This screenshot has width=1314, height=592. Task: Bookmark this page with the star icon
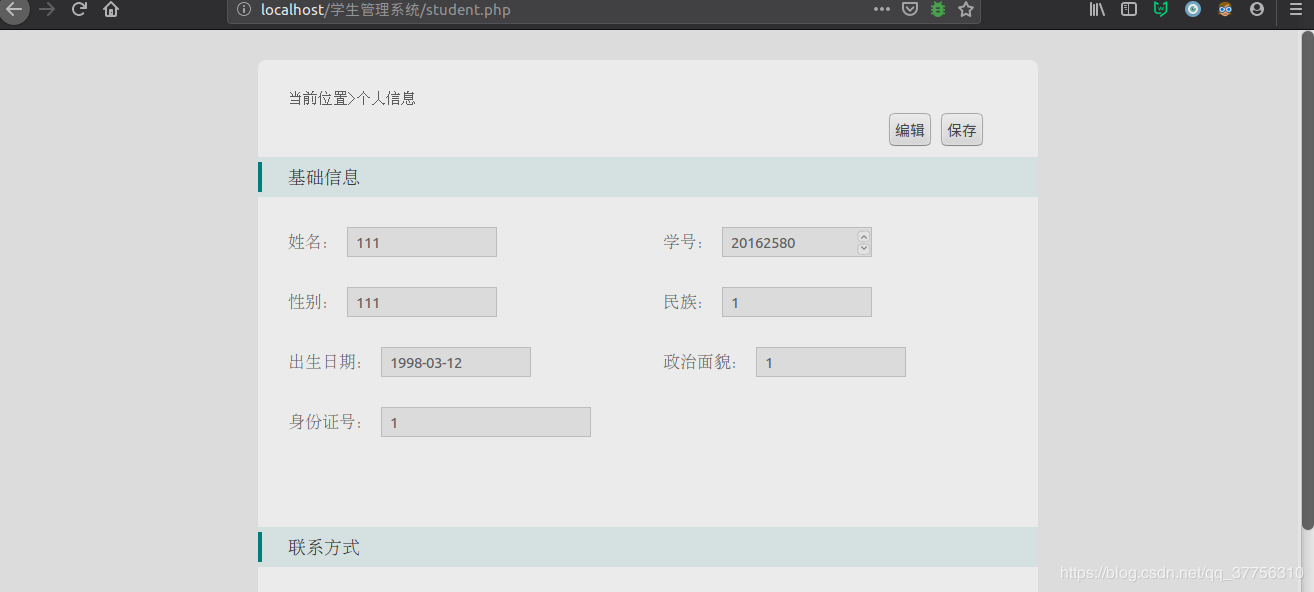pyautogui.click(x=965, y=9)
